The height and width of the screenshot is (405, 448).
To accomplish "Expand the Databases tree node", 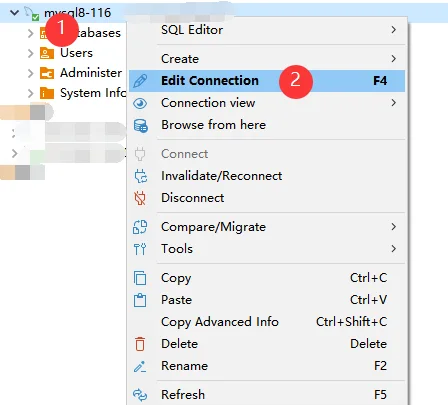I will click(x=30, y=33).
